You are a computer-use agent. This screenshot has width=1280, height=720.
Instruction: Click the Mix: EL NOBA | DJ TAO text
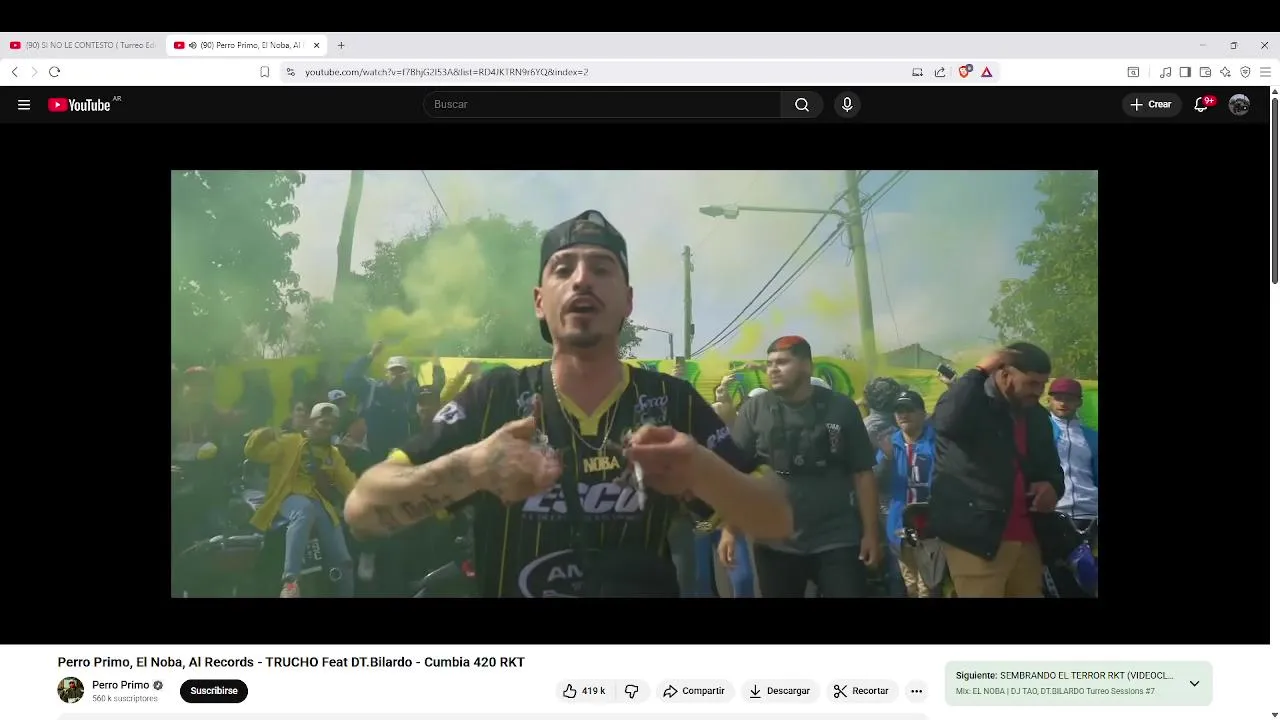[1055, 692]
